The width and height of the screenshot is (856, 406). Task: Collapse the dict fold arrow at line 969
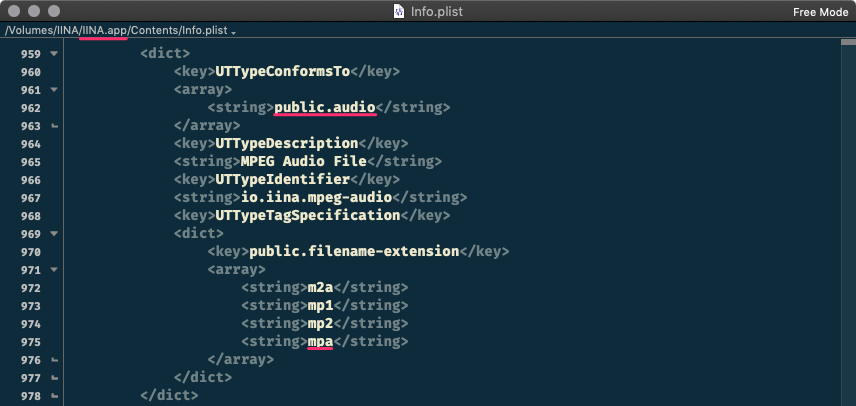coord(53,234)
